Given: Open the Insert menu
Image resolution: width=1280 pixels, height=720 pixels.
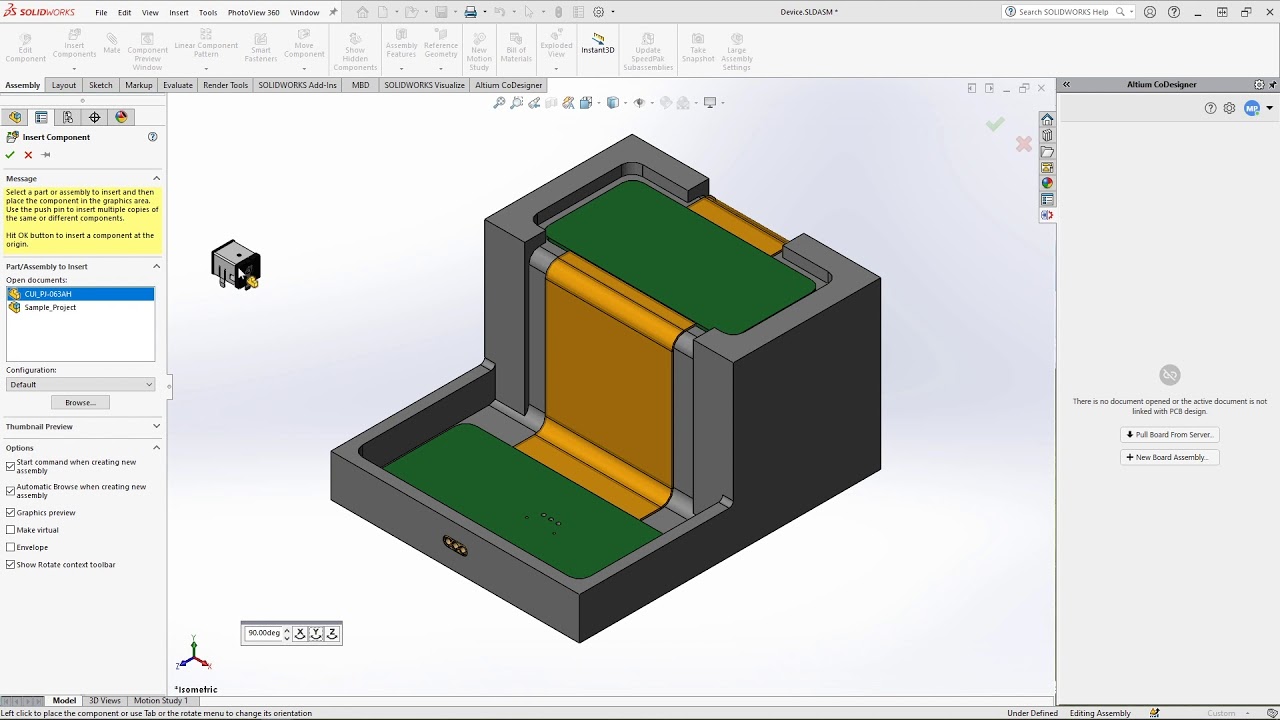Looking at the screenshot, I should coord(179,13).
